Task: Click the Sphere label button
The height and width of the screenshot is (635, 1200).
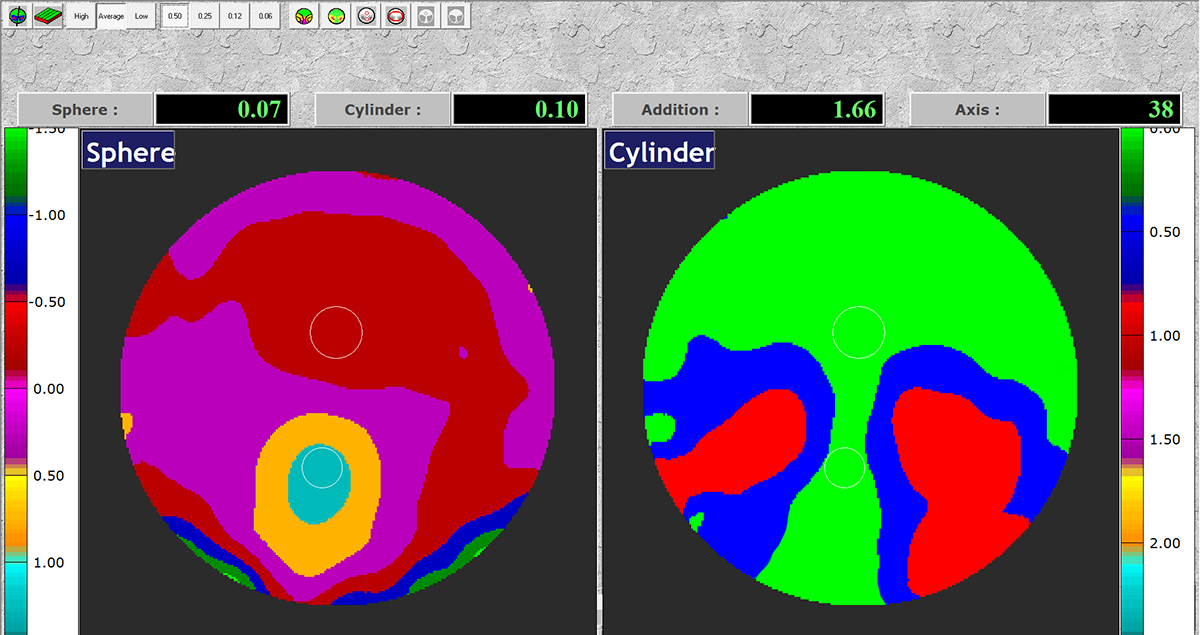Action: (x=85, y=110)
